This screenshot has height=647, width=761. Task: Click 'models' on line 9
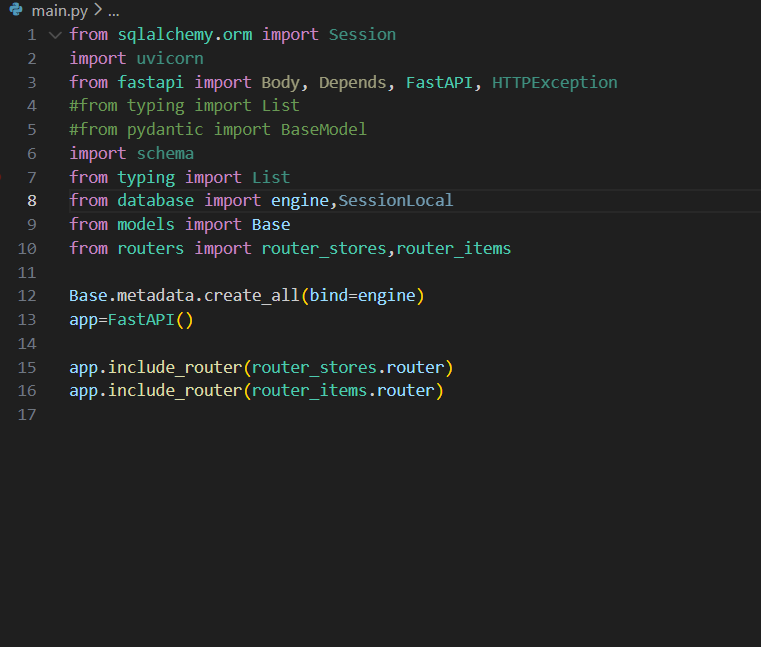tap(146, 224)
